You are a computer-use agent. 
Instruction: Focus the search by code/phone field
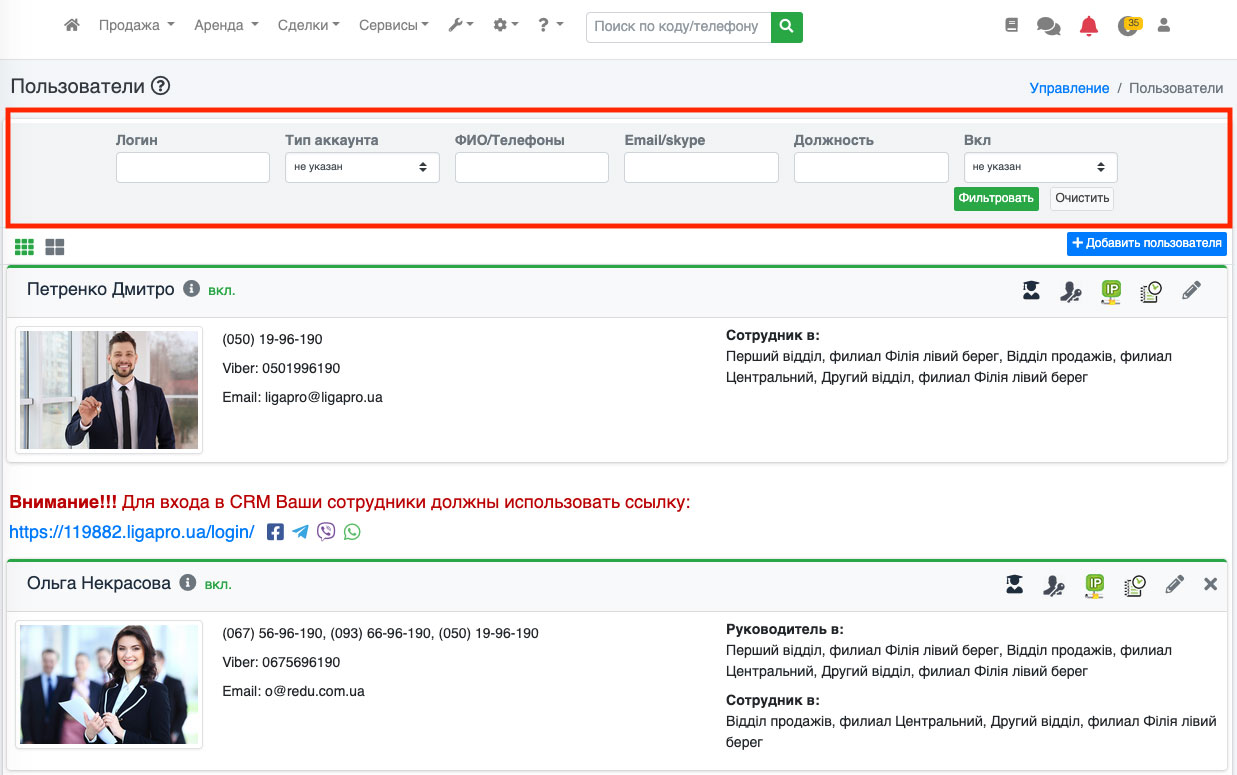tap(679, 27)
